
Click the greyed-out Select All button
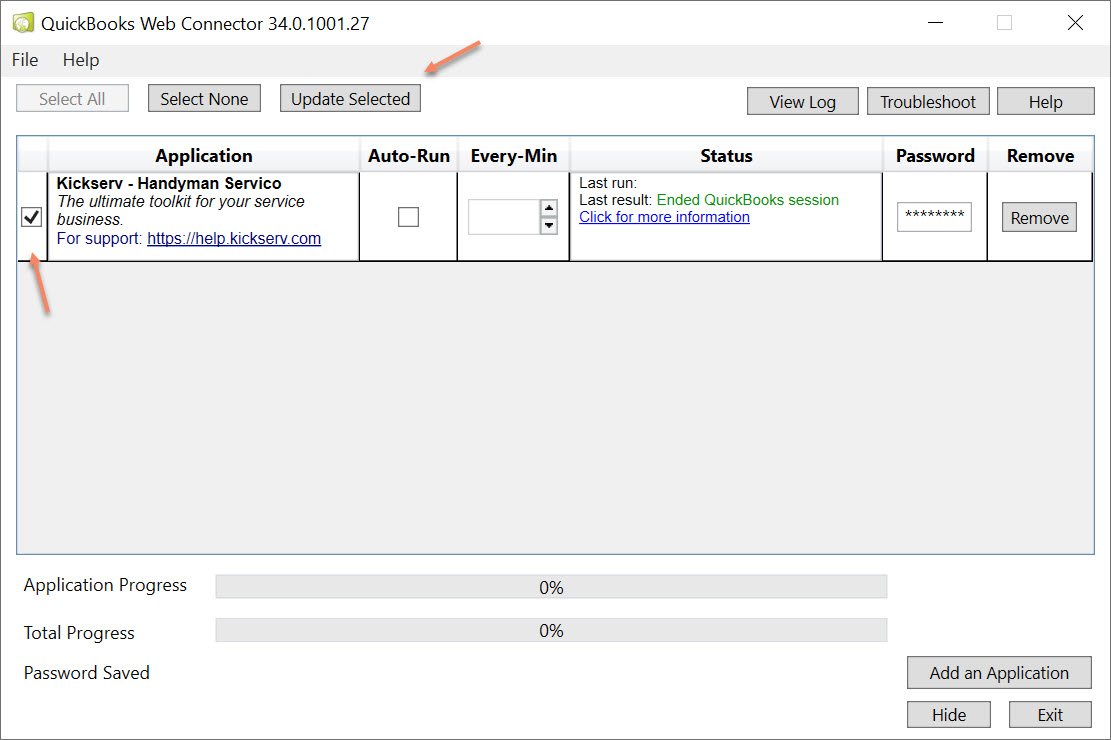pyautogui.click(x=72, y=99)
